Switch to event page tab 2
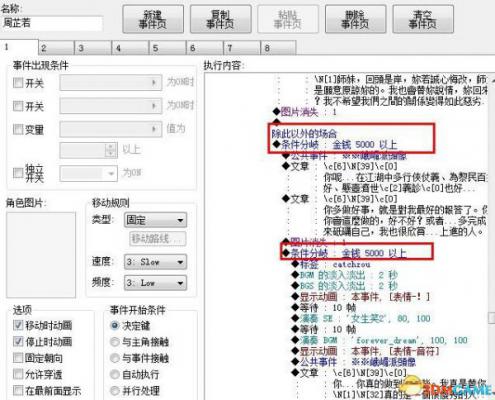The image size is (495, 400). [x=56, y=48]
